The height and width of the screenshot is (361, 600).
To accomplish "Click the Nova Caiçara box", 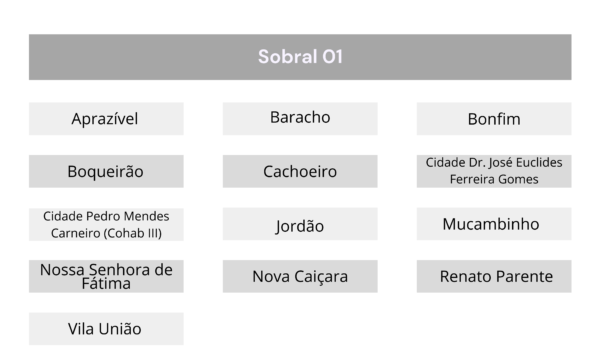I will coord(300,276).
